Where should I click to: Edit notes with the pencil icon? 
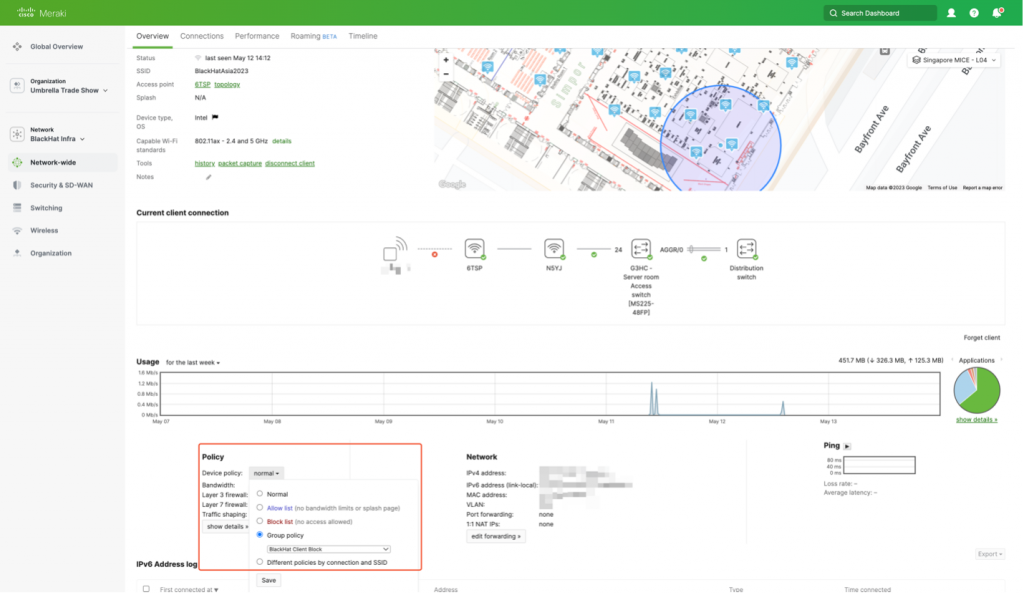[209, 177]
